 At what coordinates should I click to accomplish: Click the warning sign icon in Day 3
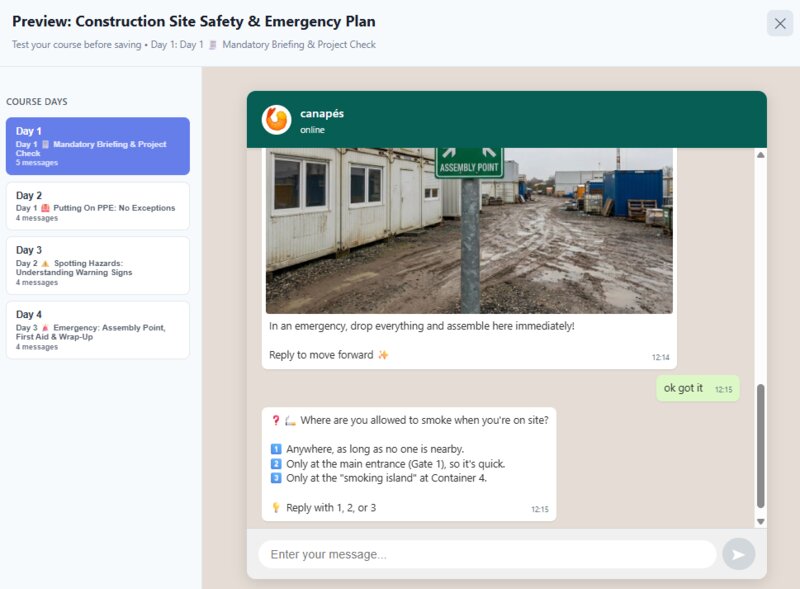[45, 263]
